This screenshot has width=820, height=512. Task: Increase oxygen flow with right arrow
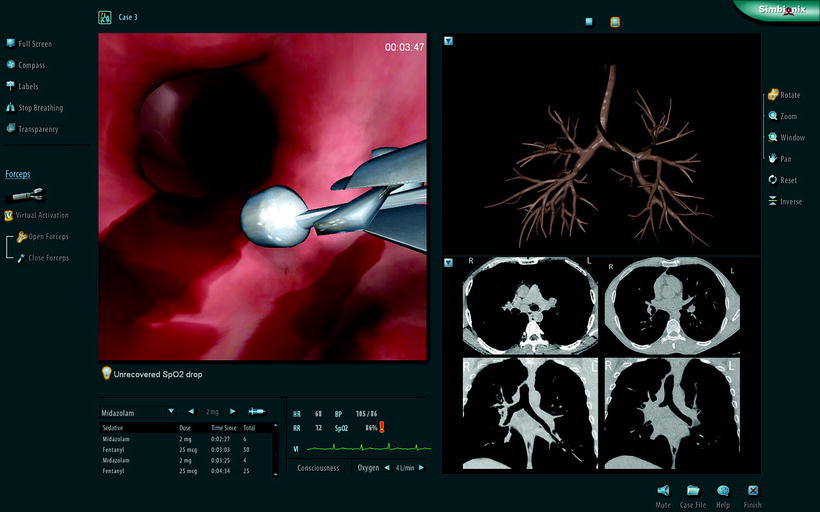[422, 468]
